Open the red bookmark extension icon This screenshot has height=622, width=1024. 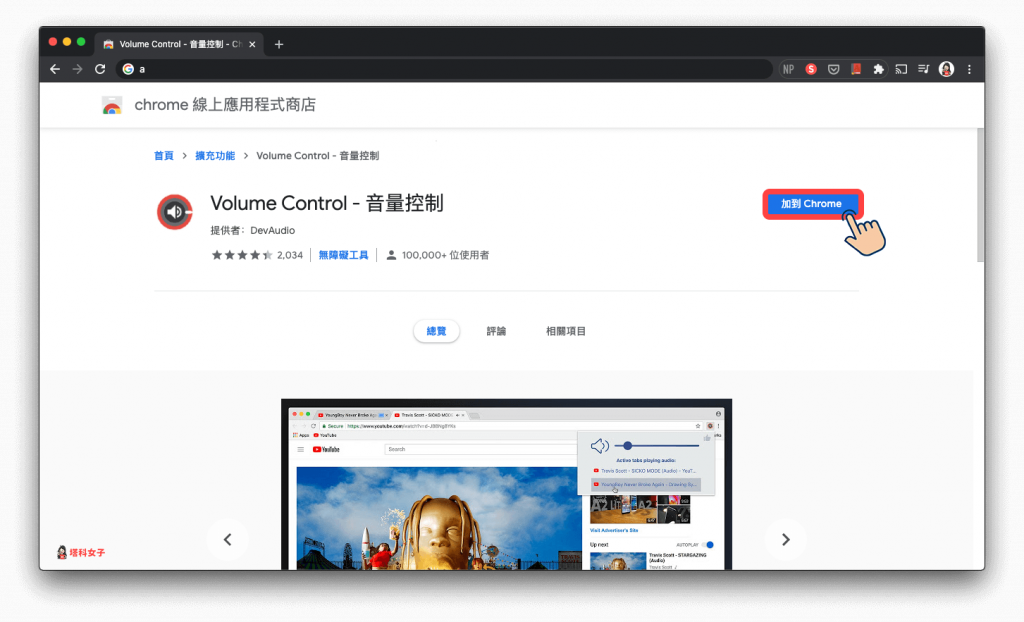tap(856, 69)
